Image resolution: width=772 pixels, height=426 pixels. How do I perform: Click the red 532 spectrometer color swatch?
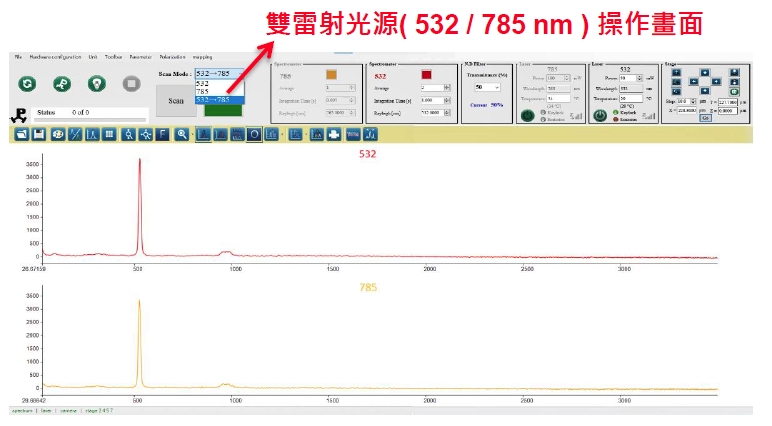(426, 75)
